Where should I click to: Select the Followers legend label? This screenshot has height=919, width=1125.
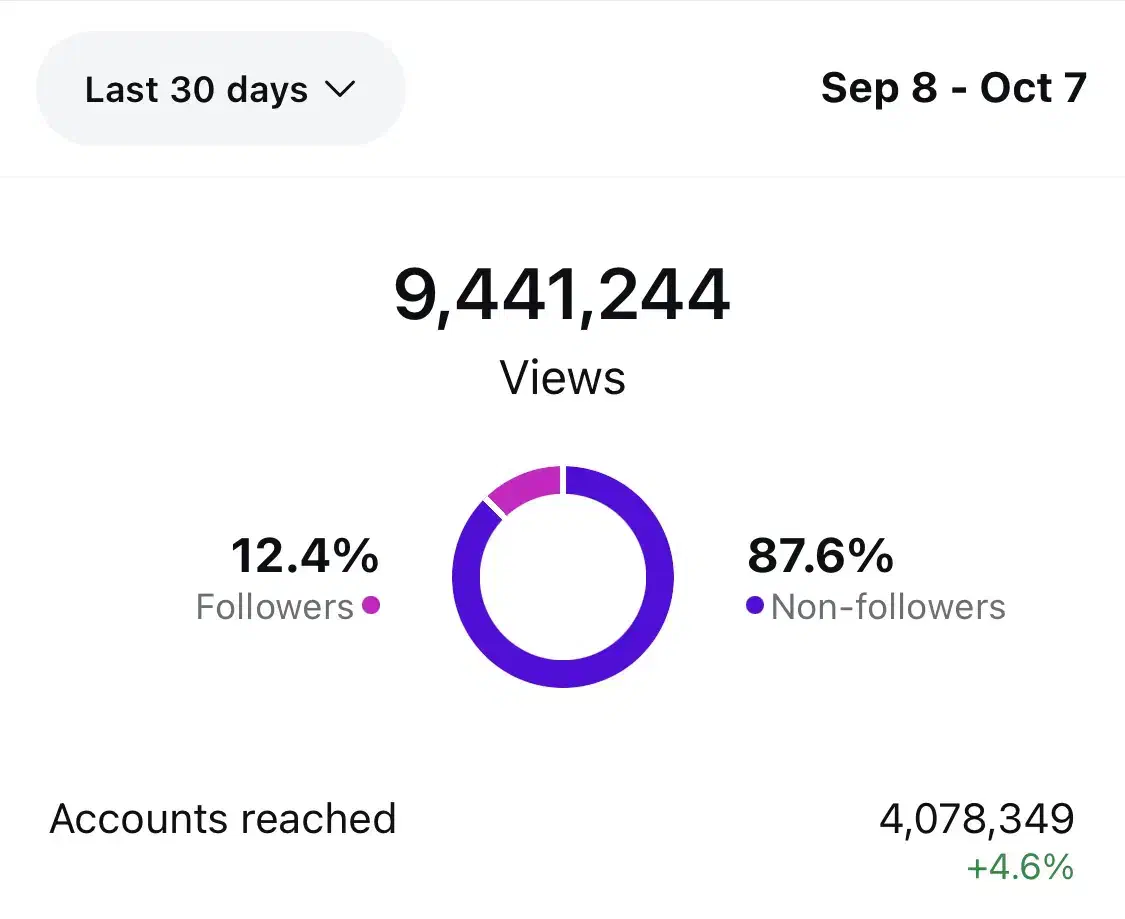[x=275, y=607]
